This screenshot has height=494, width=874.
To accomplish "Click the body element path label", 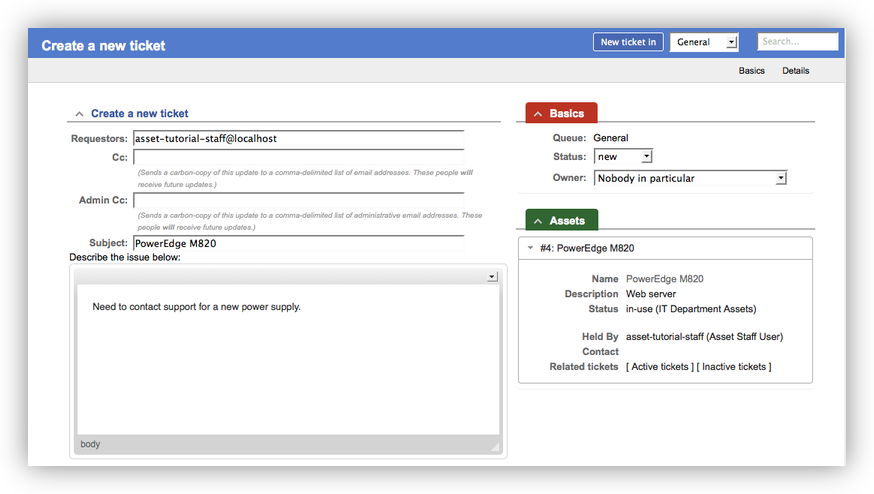I will pyautogui.click(x=90, y=444).
